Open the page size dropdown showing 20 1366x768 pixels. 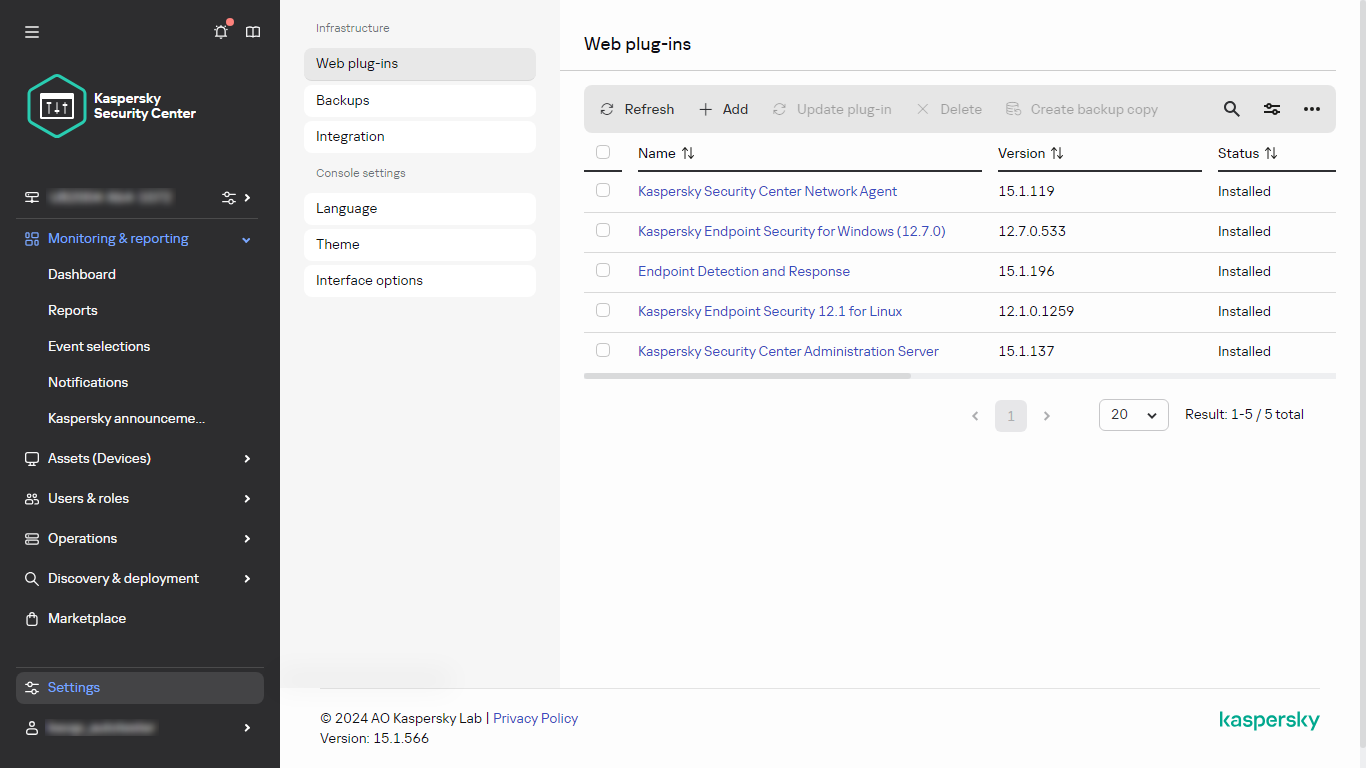[x=1133, y=415]
